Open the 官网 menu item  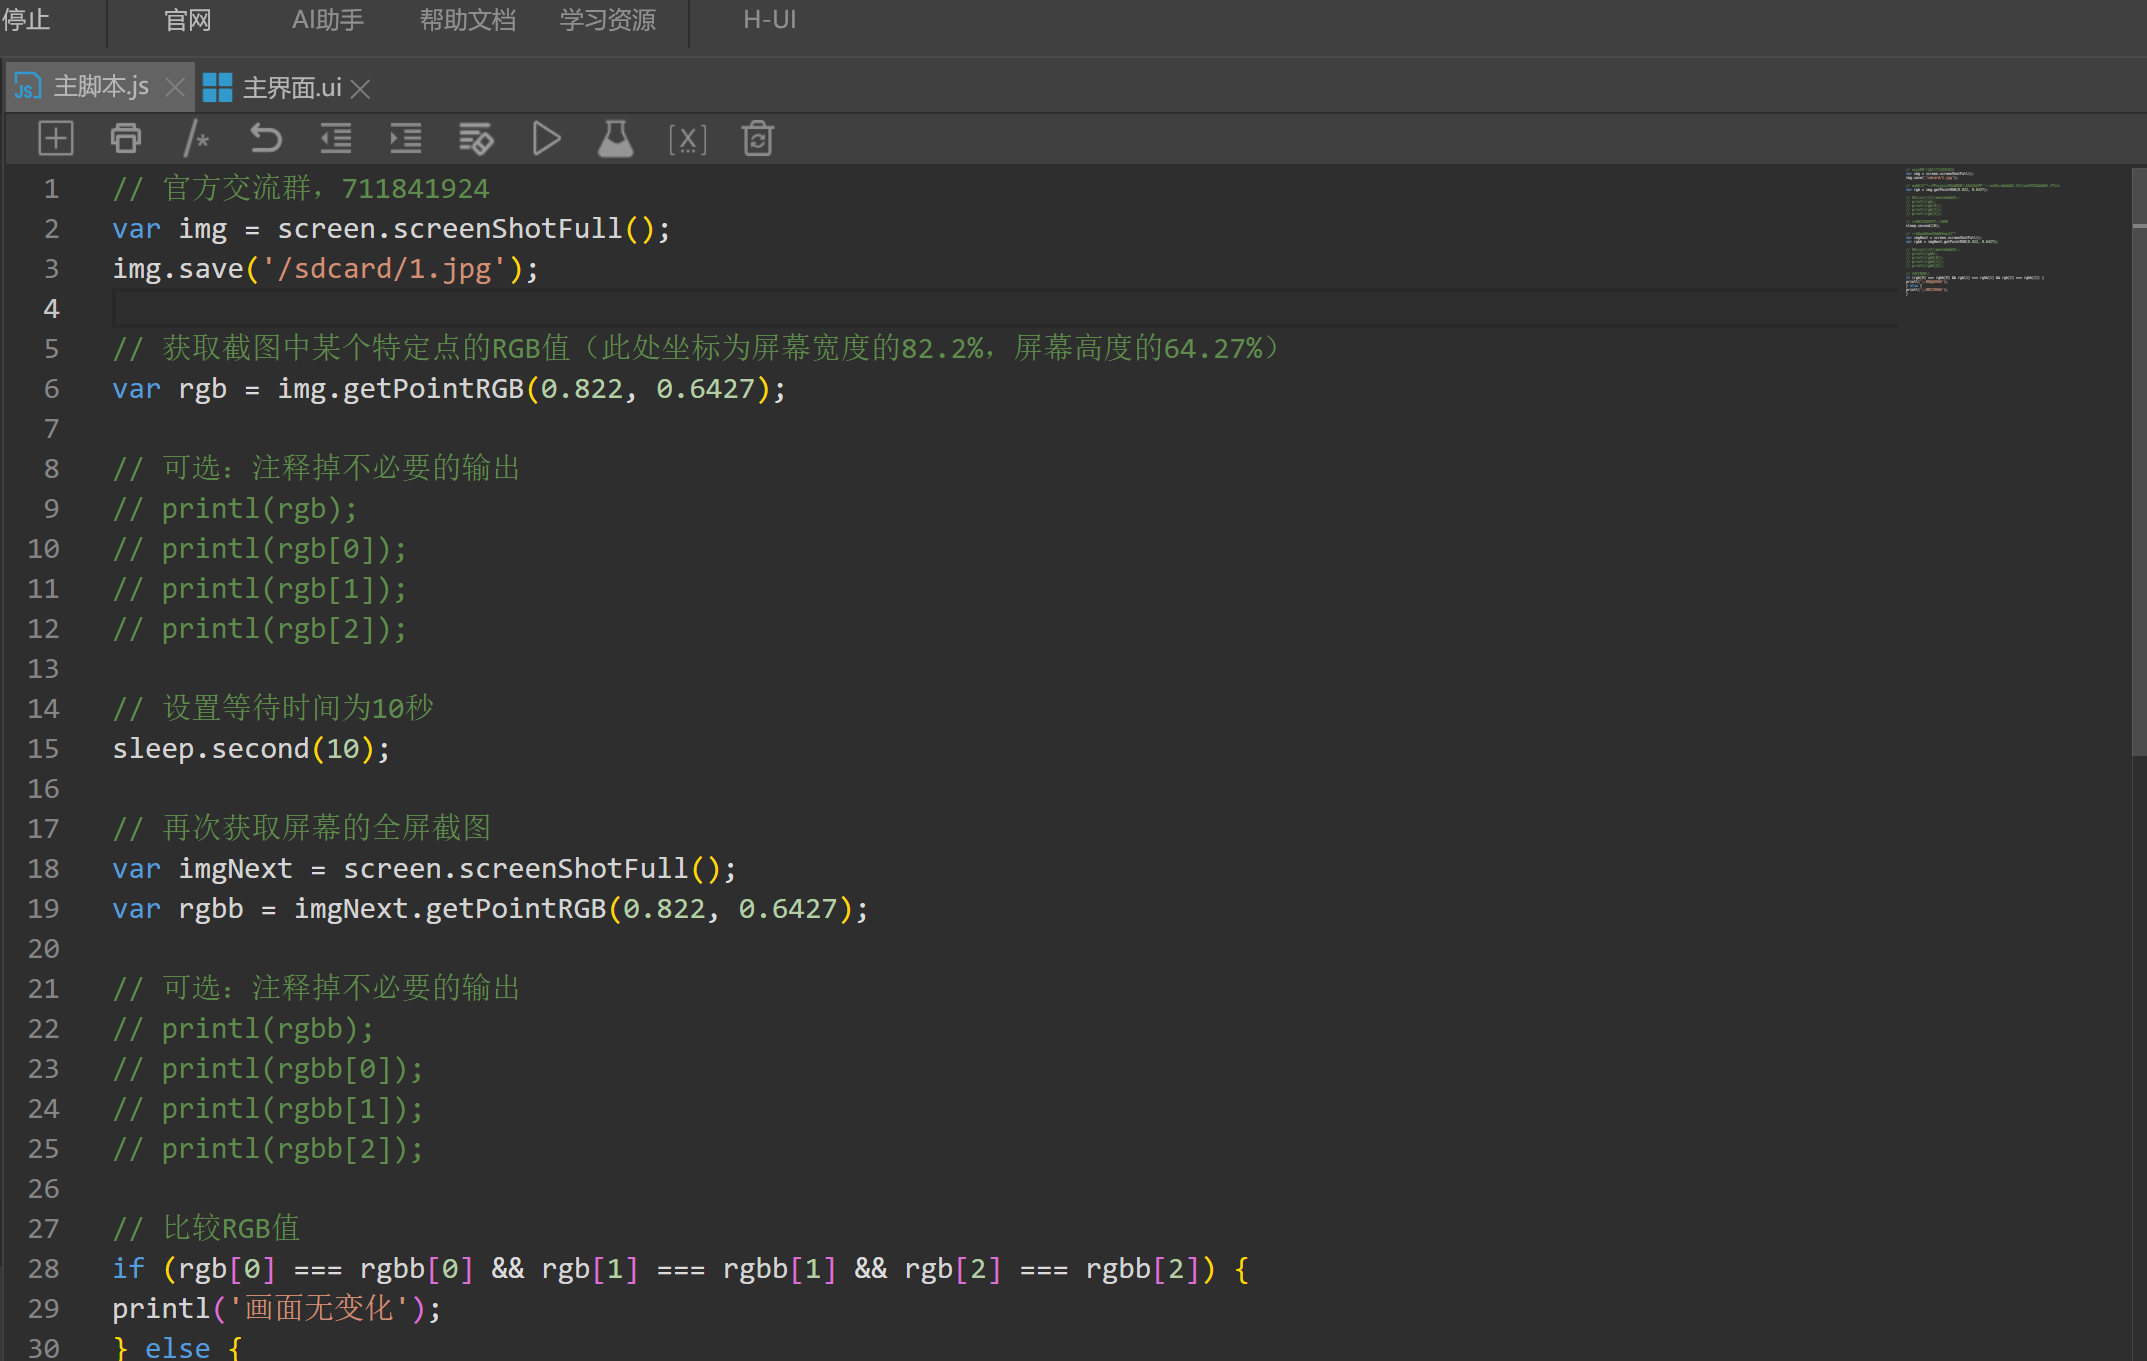[188, 20]
